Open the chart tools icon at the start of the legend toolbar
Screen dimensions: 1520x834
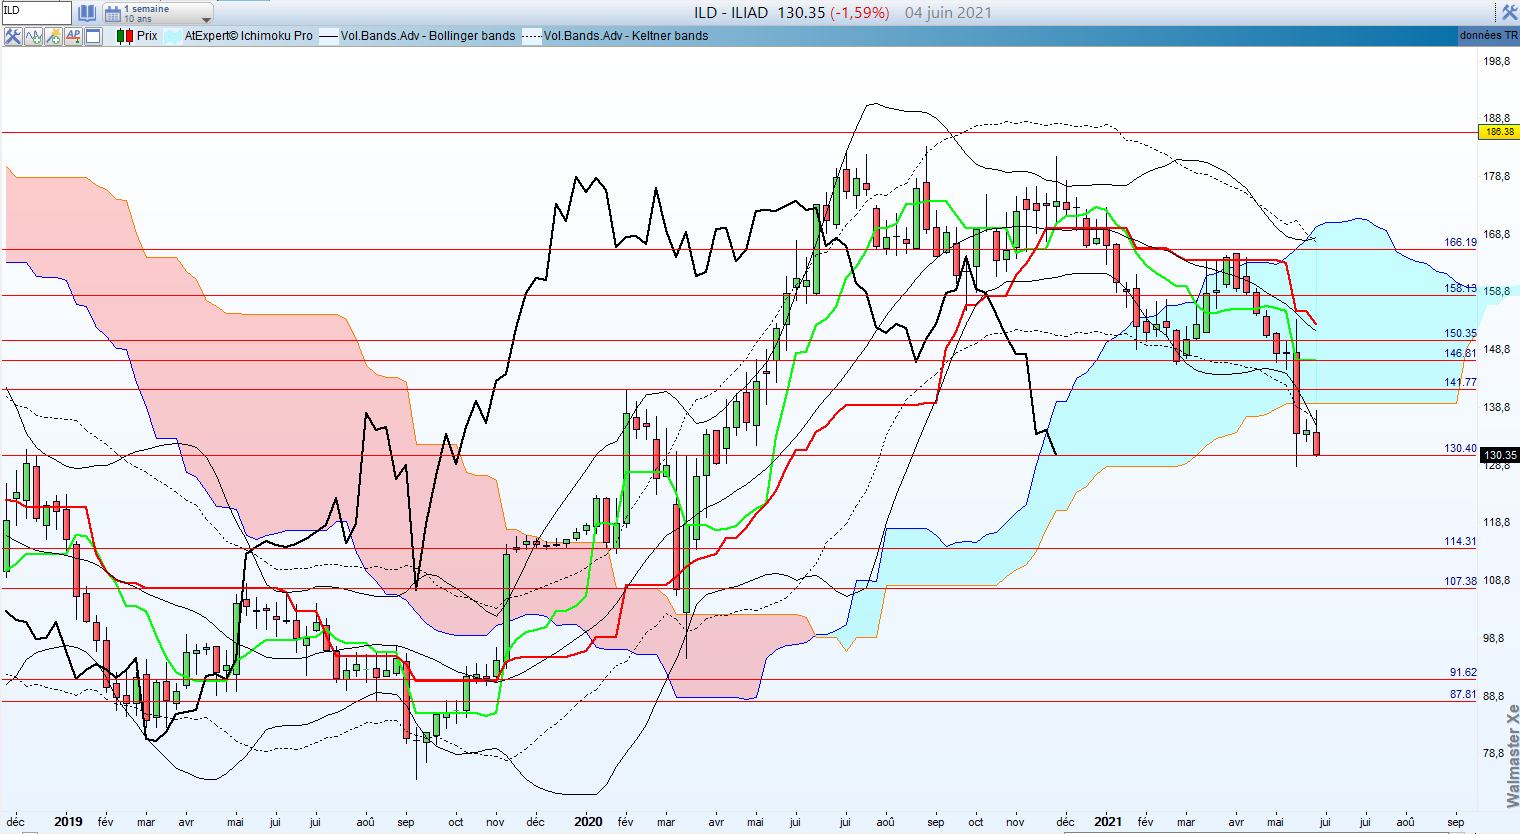(13, 36)
